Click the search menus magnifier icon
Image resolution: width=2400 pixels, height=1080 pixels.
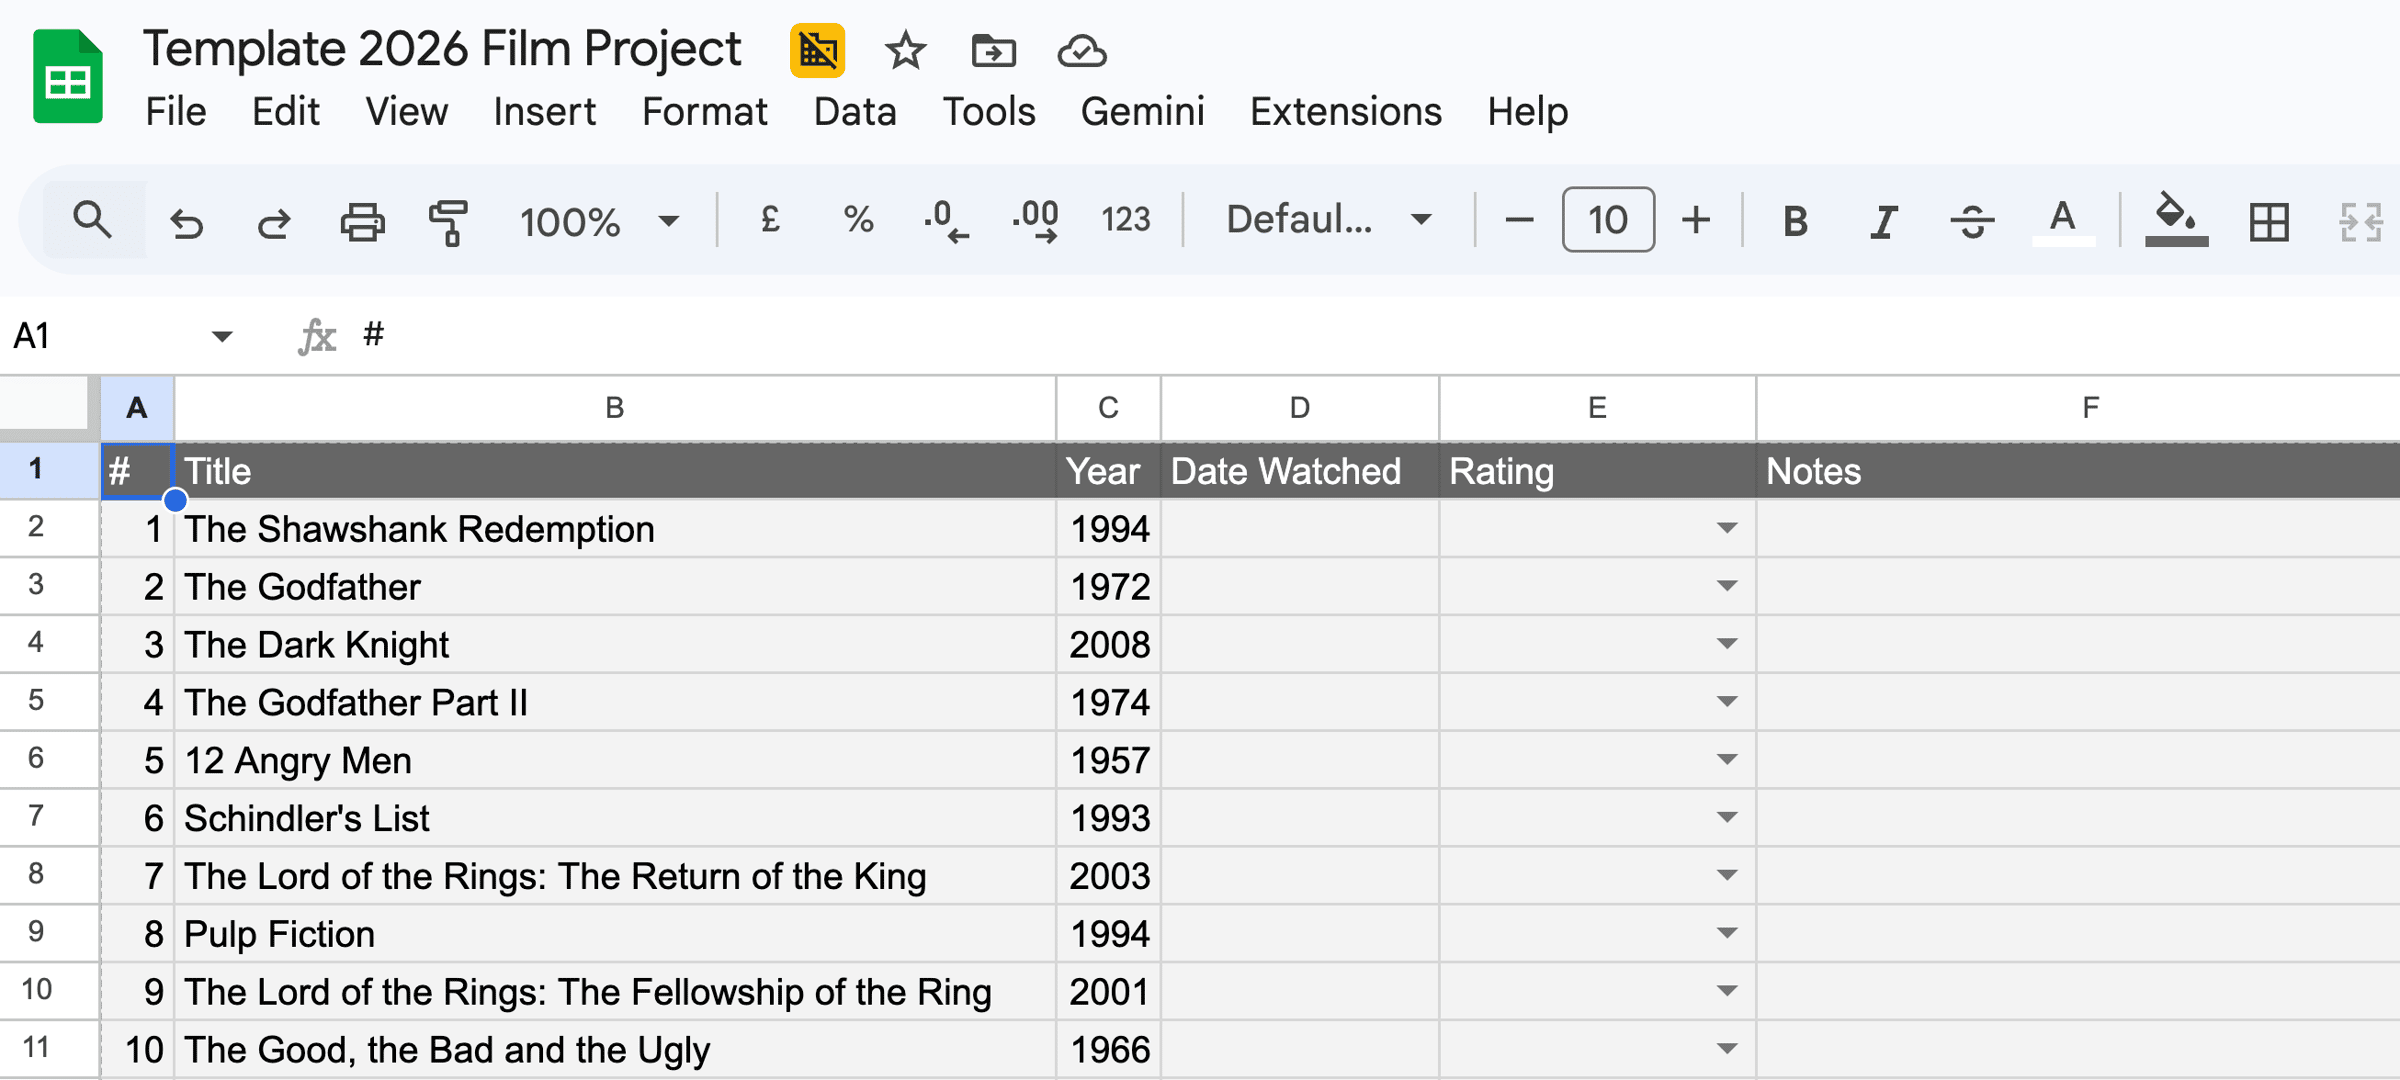pos(93,219)
